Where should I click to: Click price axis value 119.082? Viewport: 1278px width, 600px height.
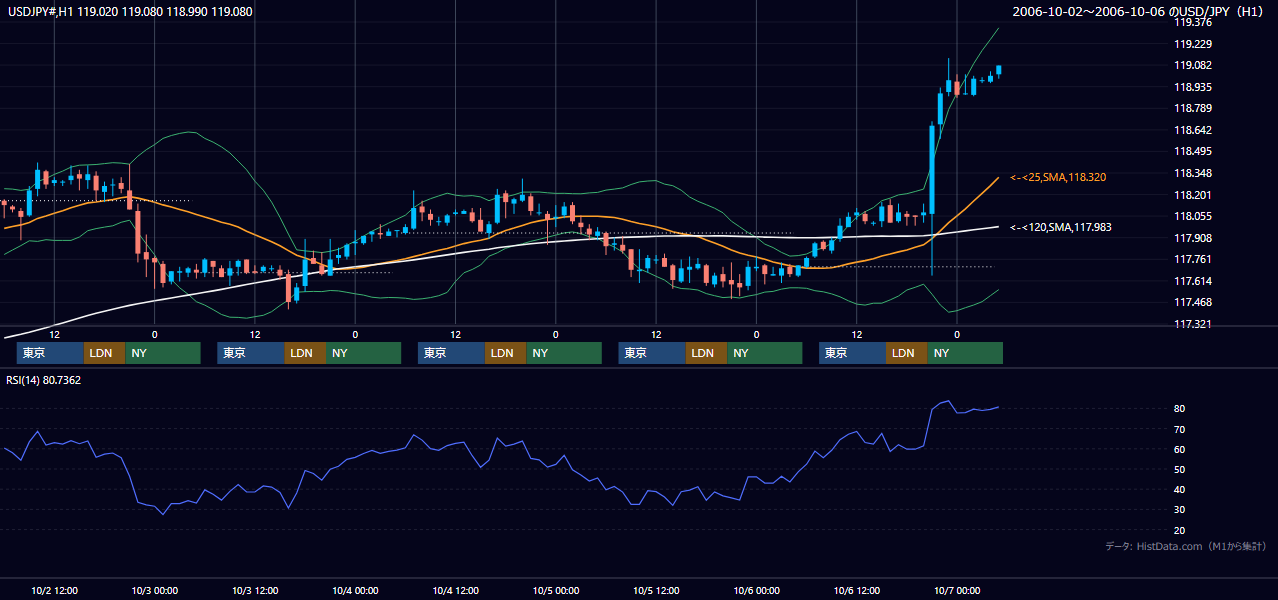click(x=1192, y=65)
